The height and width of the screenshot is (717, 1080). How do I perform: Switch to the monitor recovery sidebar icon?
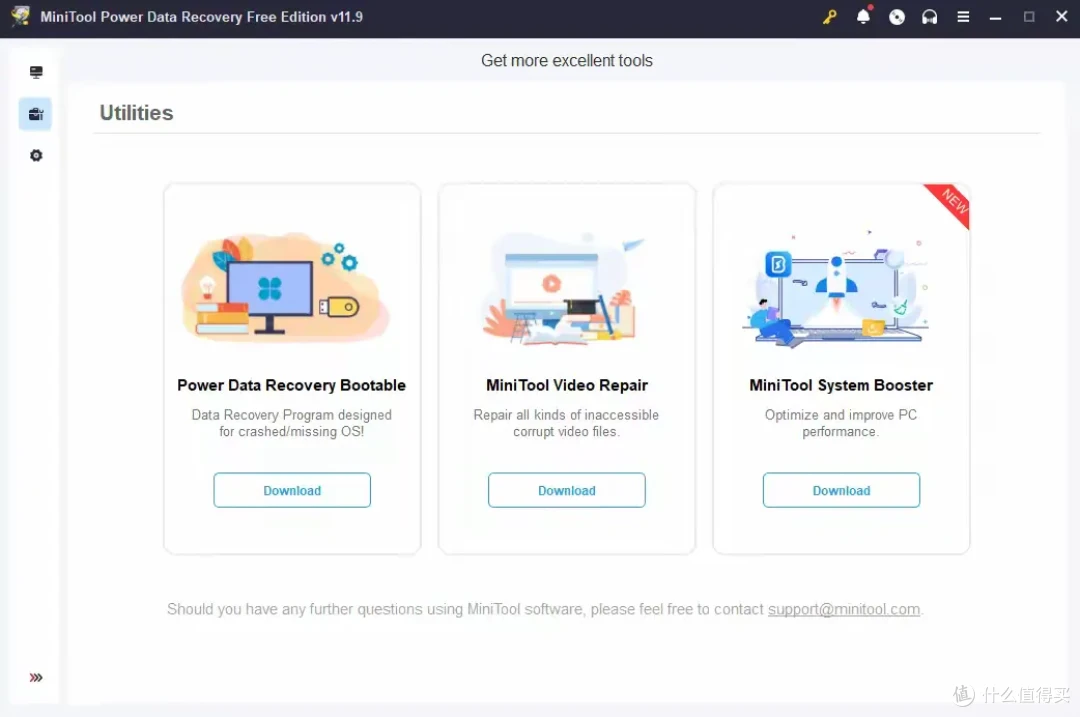(36, 72)
